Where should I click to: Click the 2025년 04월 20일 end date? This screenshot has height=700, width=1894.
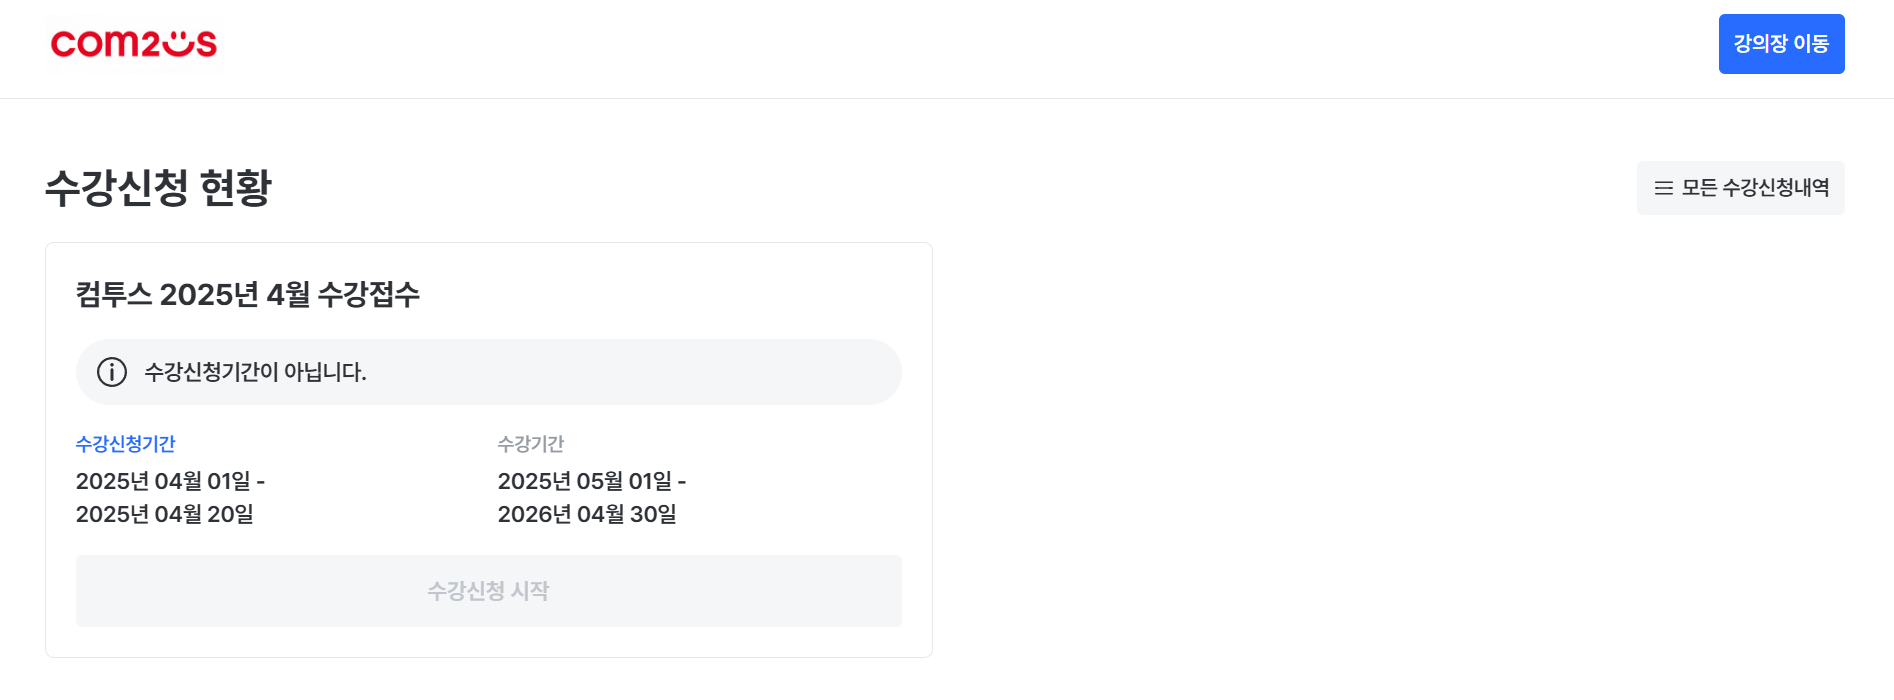click(x=165, y=514)
